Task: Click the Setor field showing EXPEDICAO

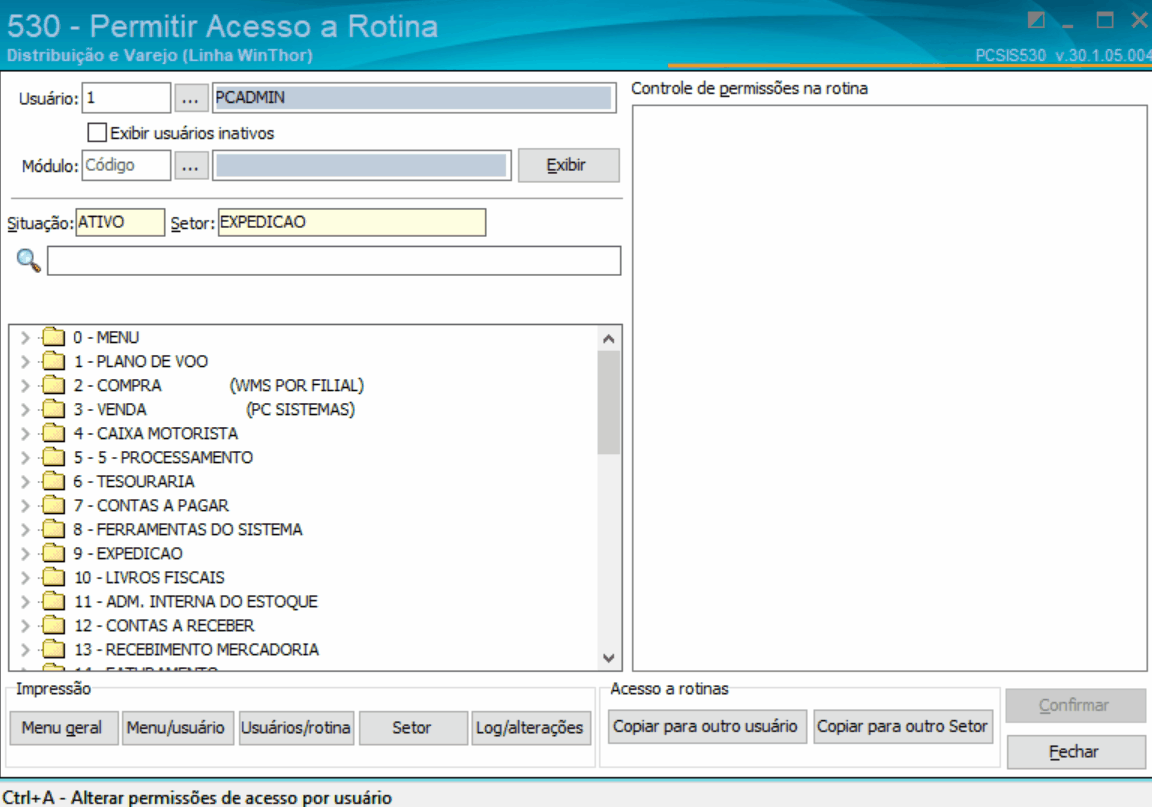Action: click(352, 223)
